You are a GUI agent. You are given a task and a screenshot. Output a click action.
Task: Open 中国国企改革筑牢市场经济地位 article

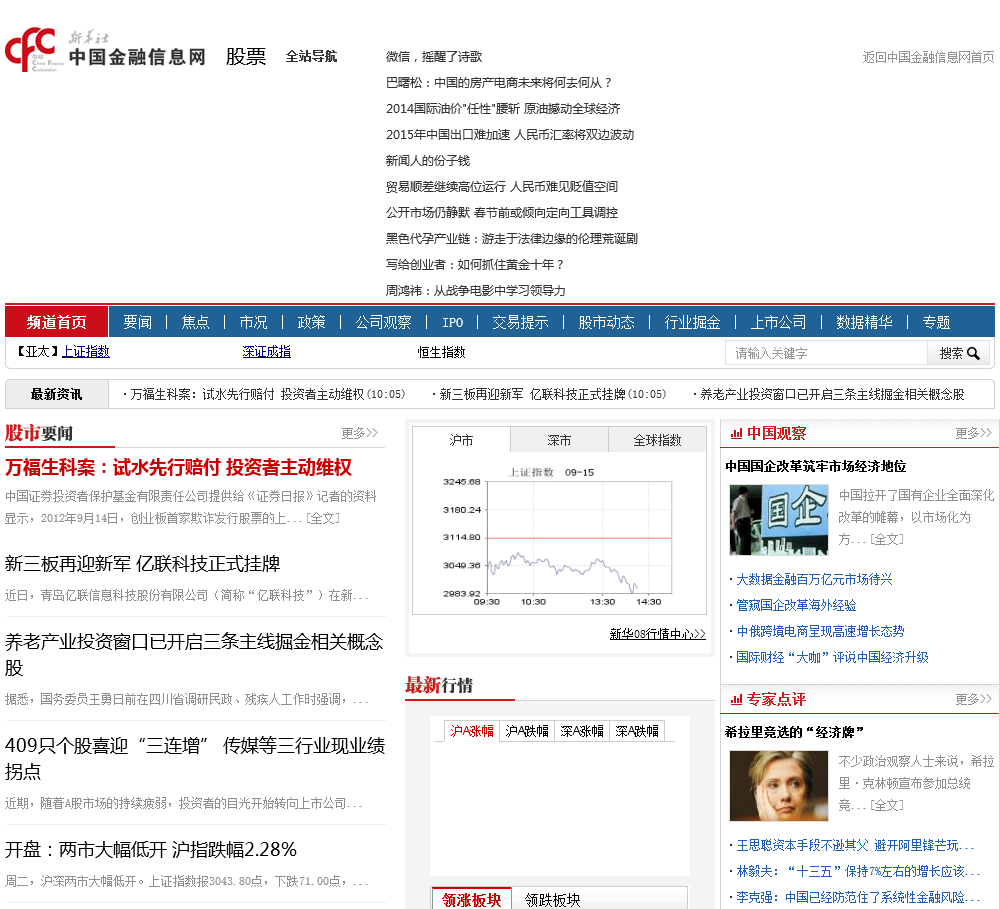click(816, 466)
